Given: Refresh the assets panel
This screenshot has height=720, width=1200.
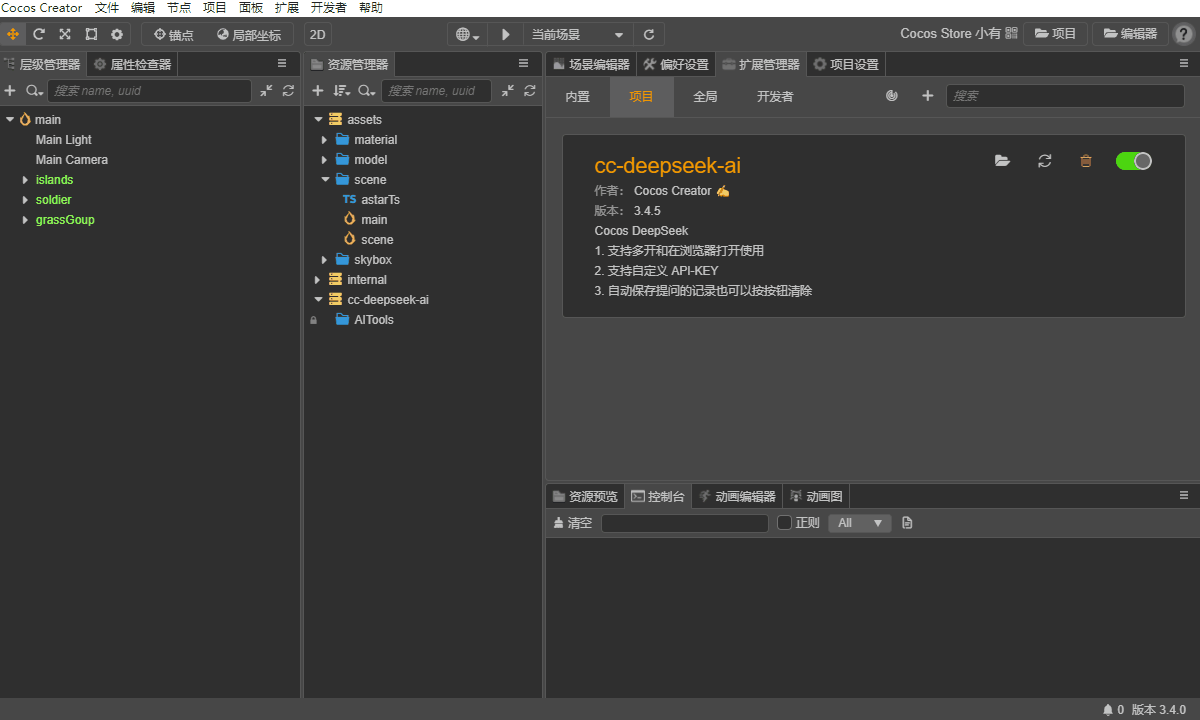Looking at the screenshot, I should click(530, 91).
